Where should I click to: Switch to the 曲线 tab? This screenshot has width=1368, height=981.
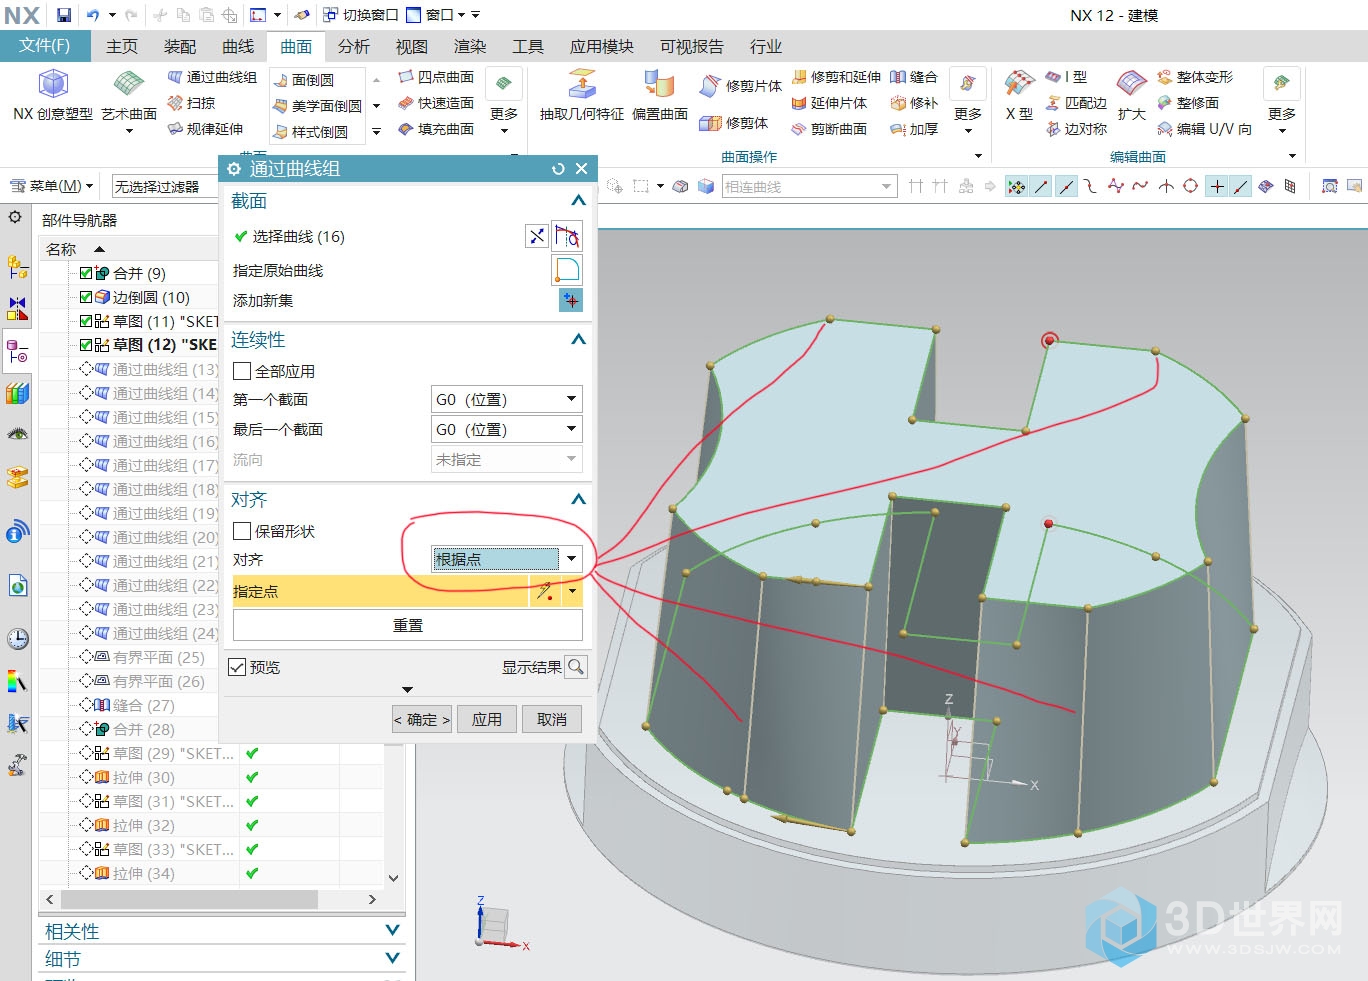238,47
